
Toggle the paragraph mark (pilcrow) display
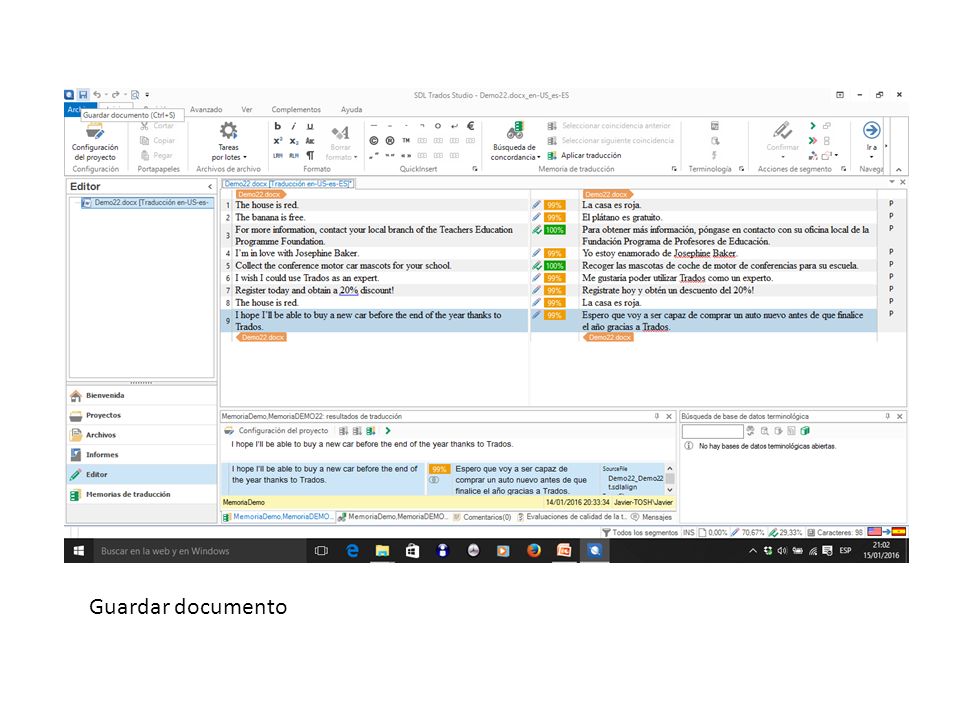(310, 156)
